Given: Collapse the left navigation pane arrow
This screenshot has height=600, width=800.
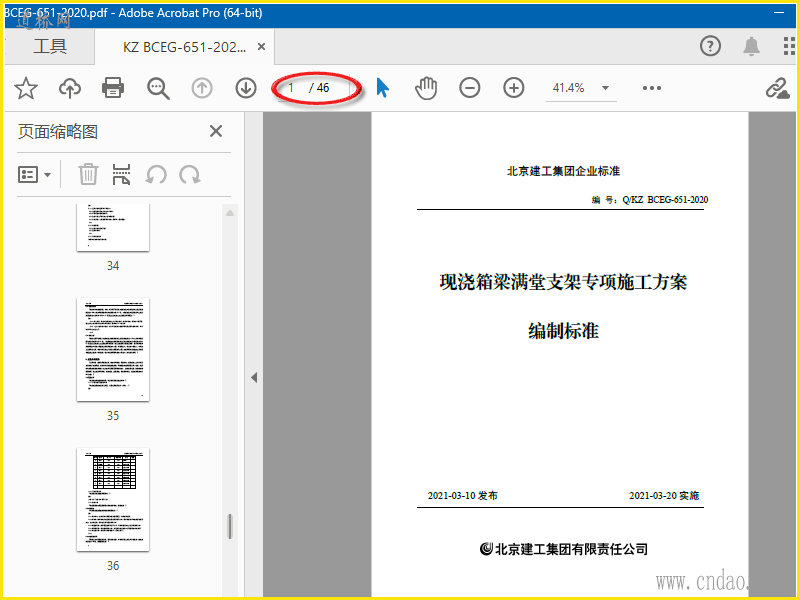Looking at the screenshot, I should (254, 378).
